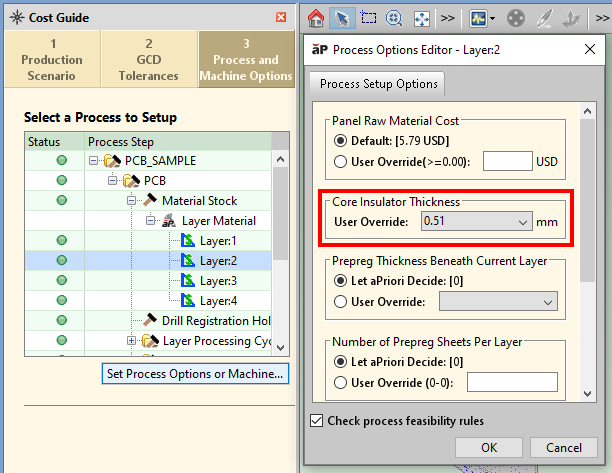Confirm dialog with OK button

coord(489,447)
